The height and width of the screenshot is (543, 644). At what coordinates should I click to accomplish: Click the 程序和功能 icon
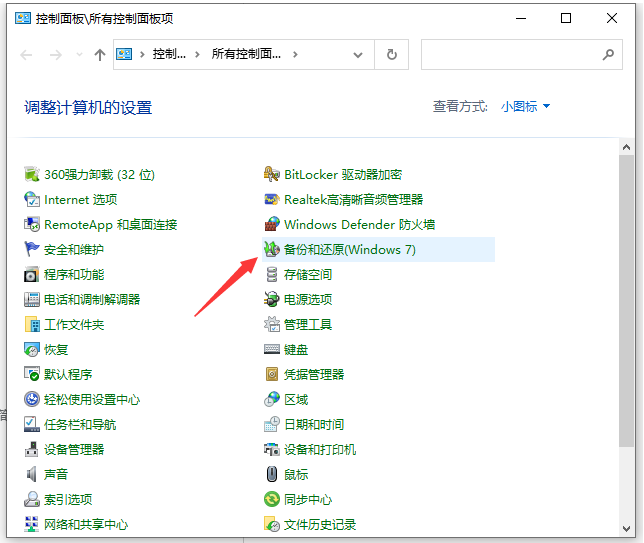tap(32, 274)
